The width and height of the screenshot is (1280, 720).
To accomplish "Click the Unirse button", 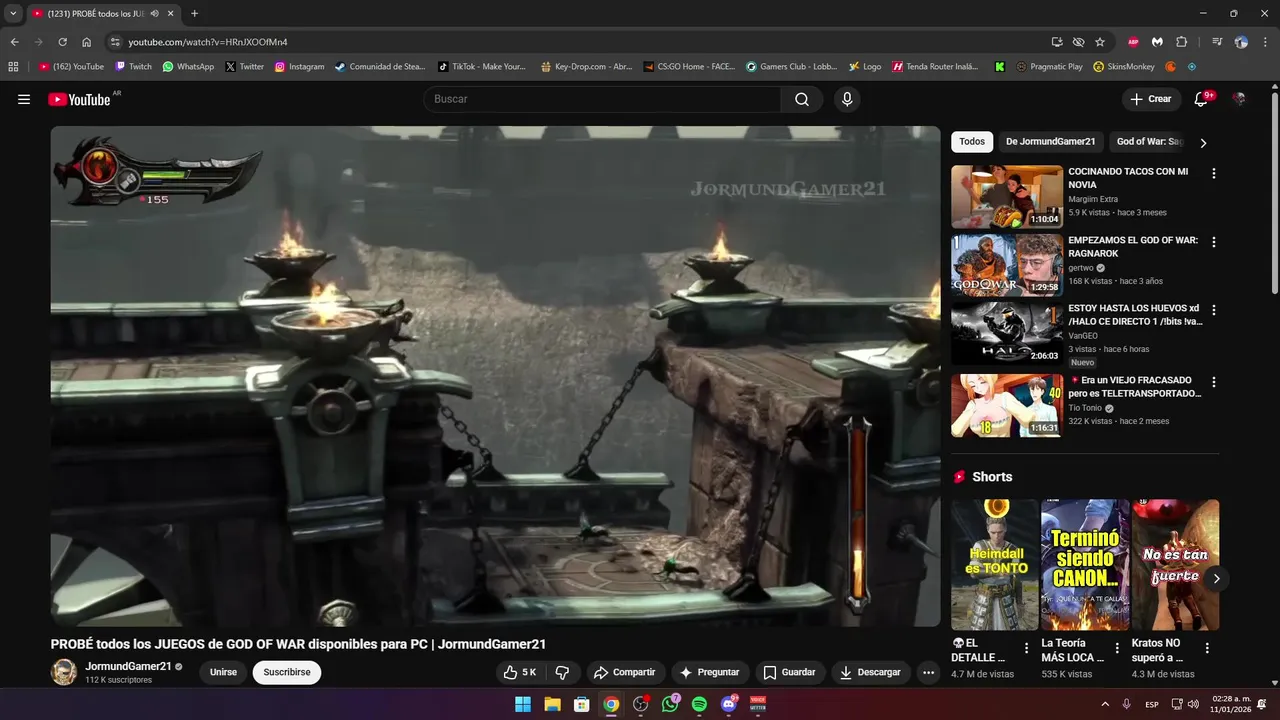I will pos(223,672).
